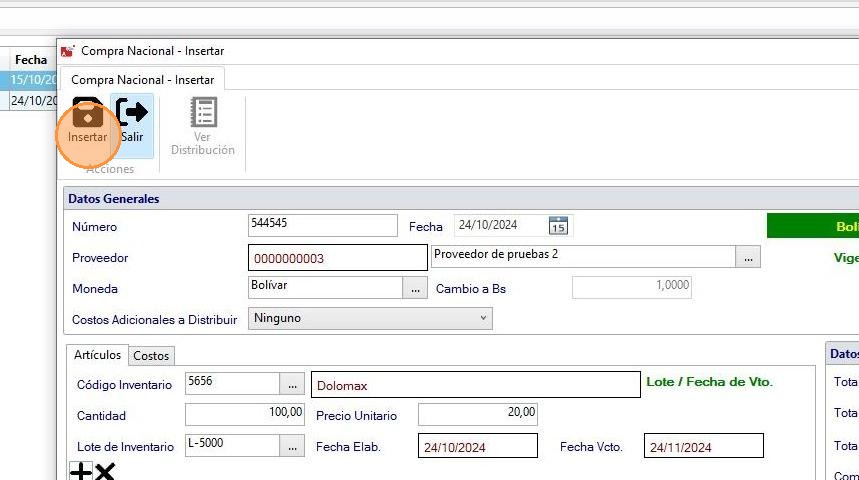Click the Número field 544545
Screen dimensions: 859x480
(x=323, y=225)
